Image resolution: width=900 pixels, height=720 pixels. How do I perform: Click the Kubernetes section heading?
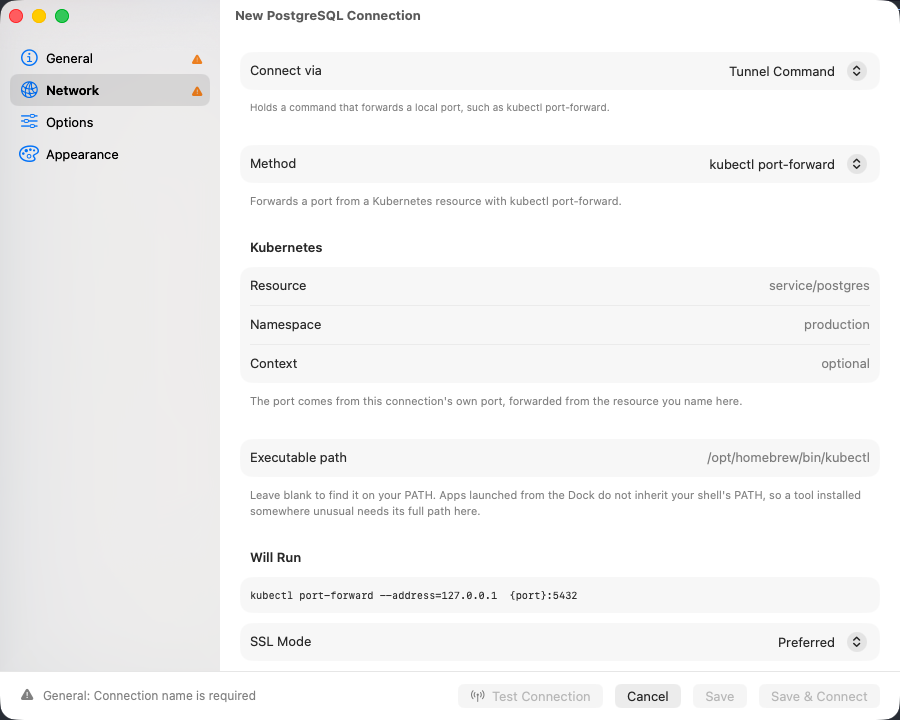(x=286, y=247)
